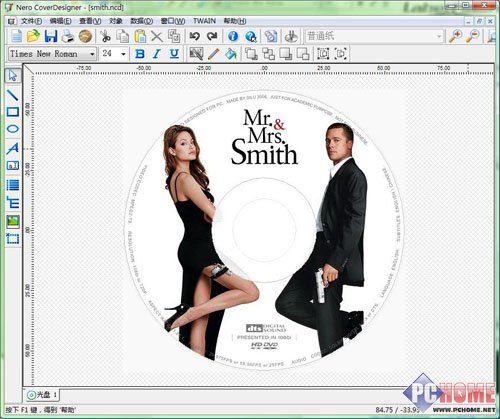Toggle italic formatting

click(x=157, y=53)
